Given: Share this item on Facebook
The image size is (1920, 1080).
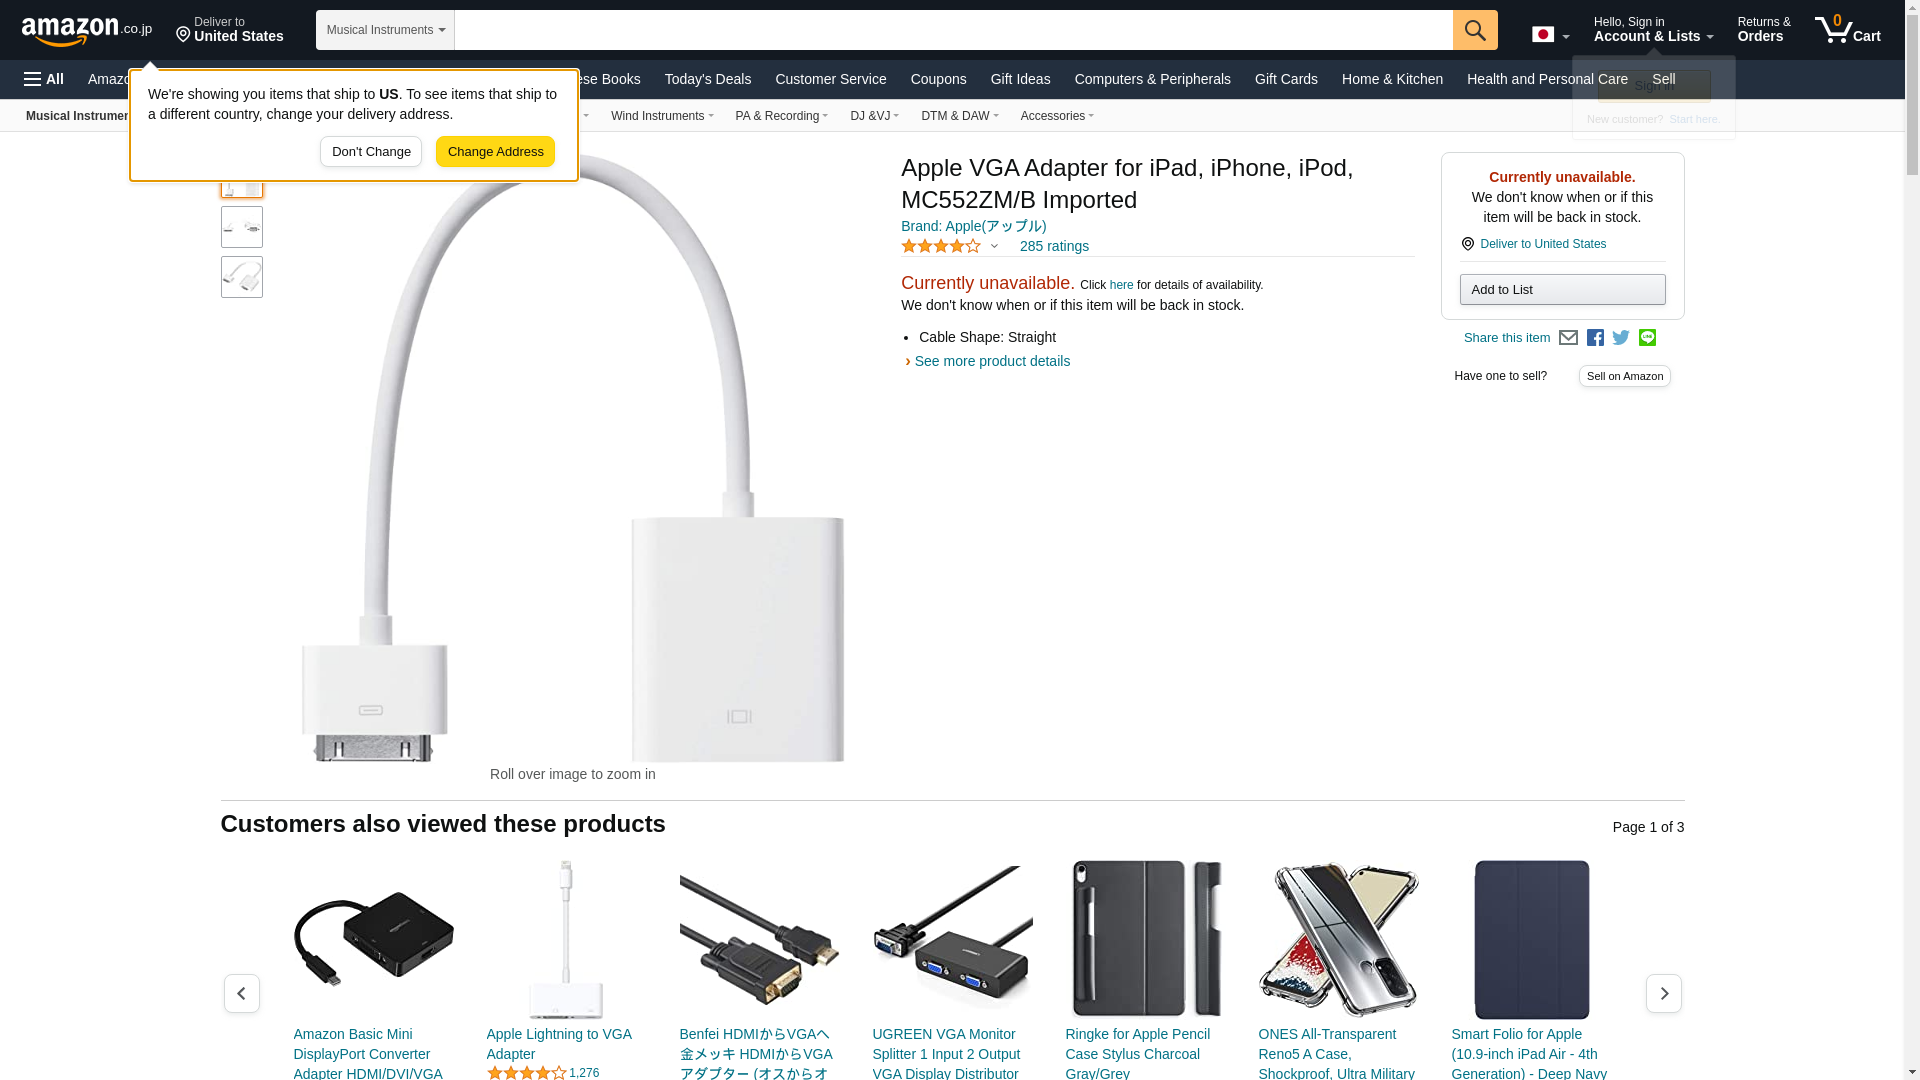Looking at the screenshot, I should click(1595, 338).
